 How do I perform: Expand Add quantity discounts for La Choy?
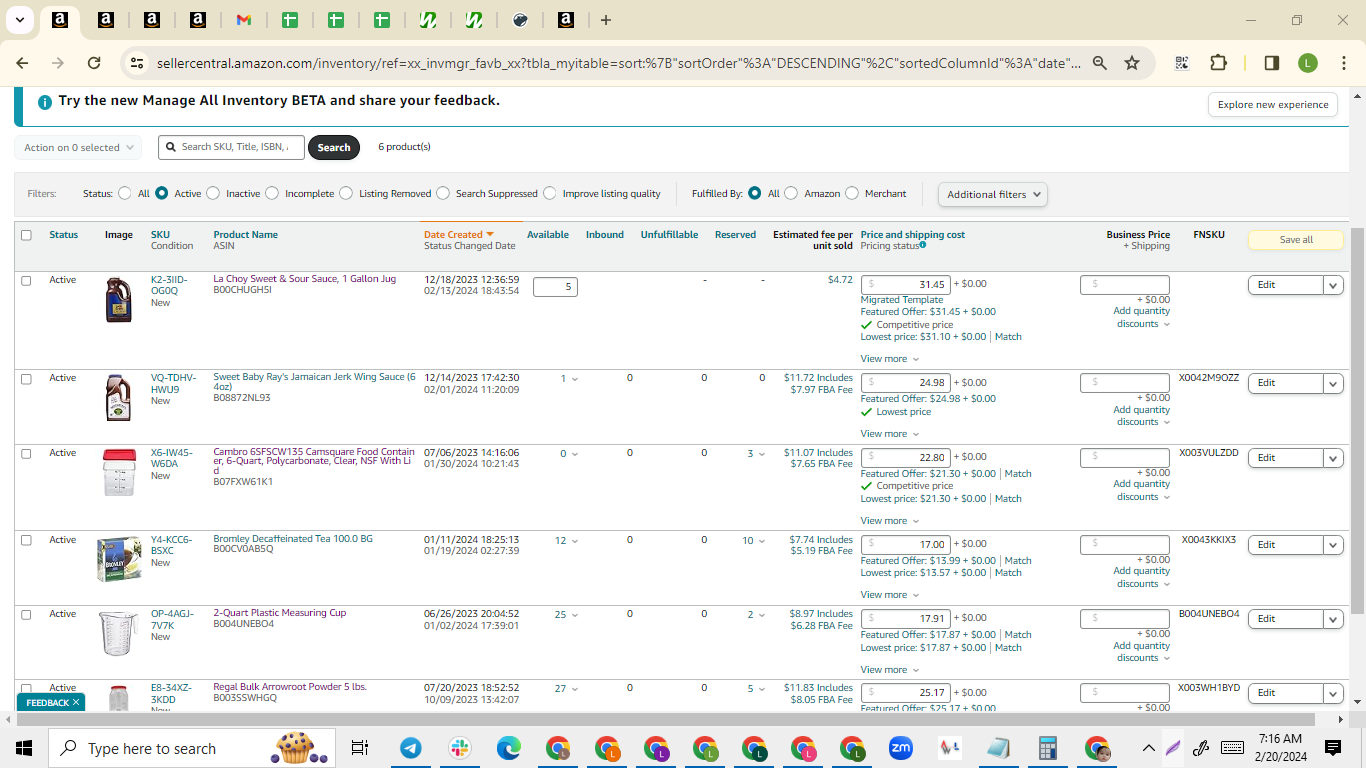click(1141, 317)
